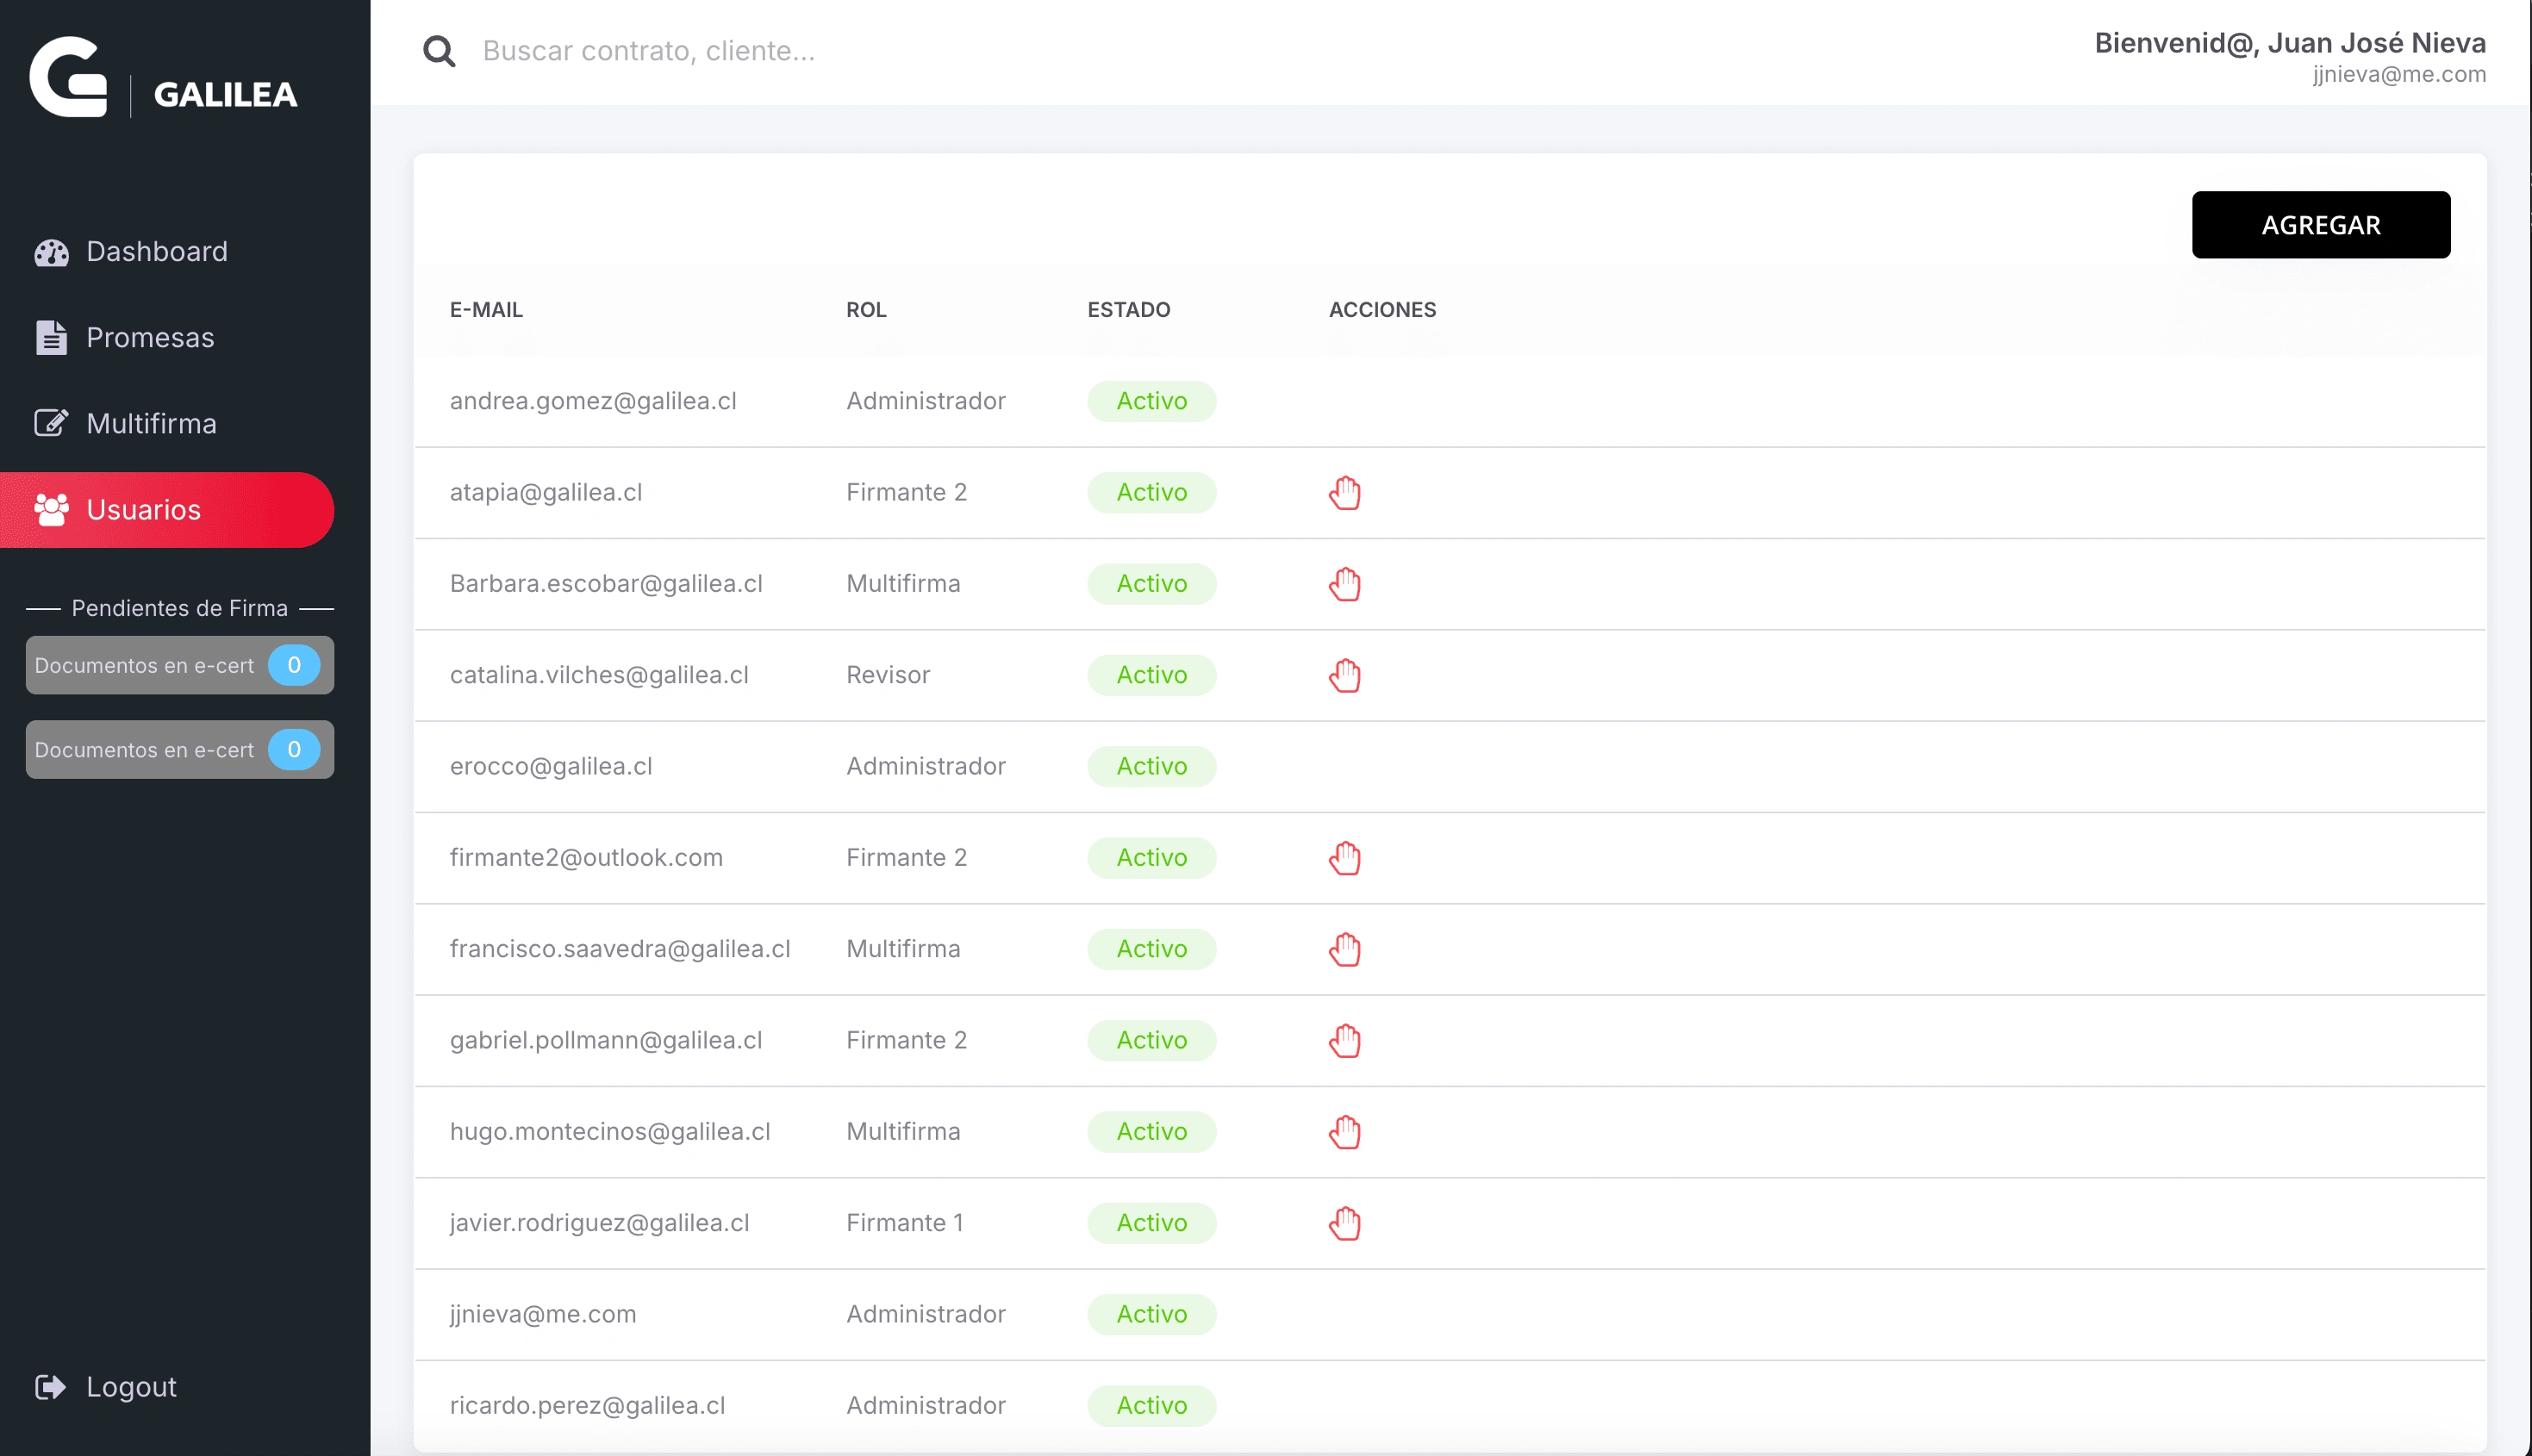Open the Multifirma section
This screenshot has width=2532, height=1456.
[x=151, y=424]
